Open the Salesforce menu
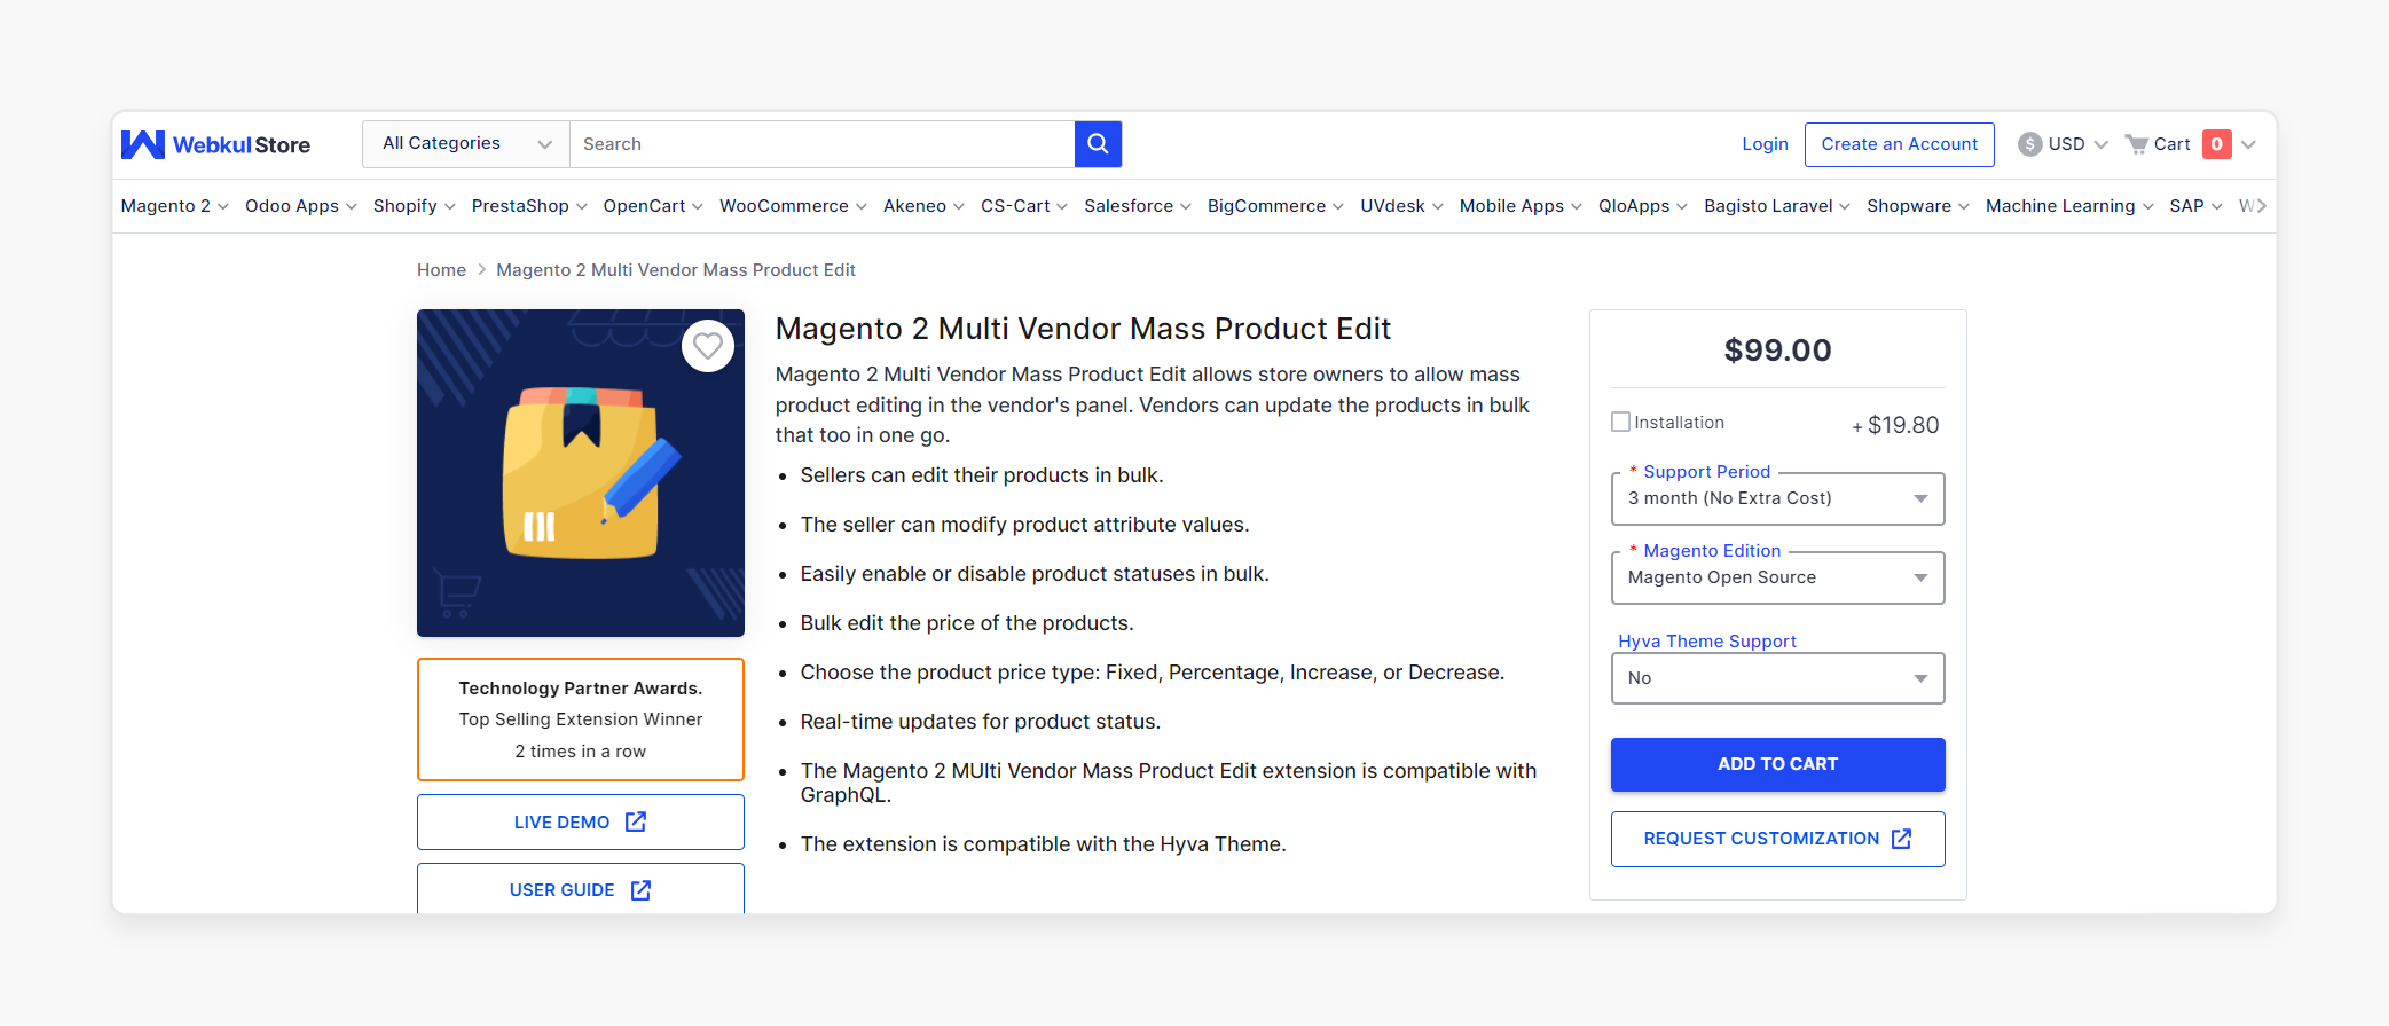This screenshot has width=2389, height=1026. [x=1137, y=206]
